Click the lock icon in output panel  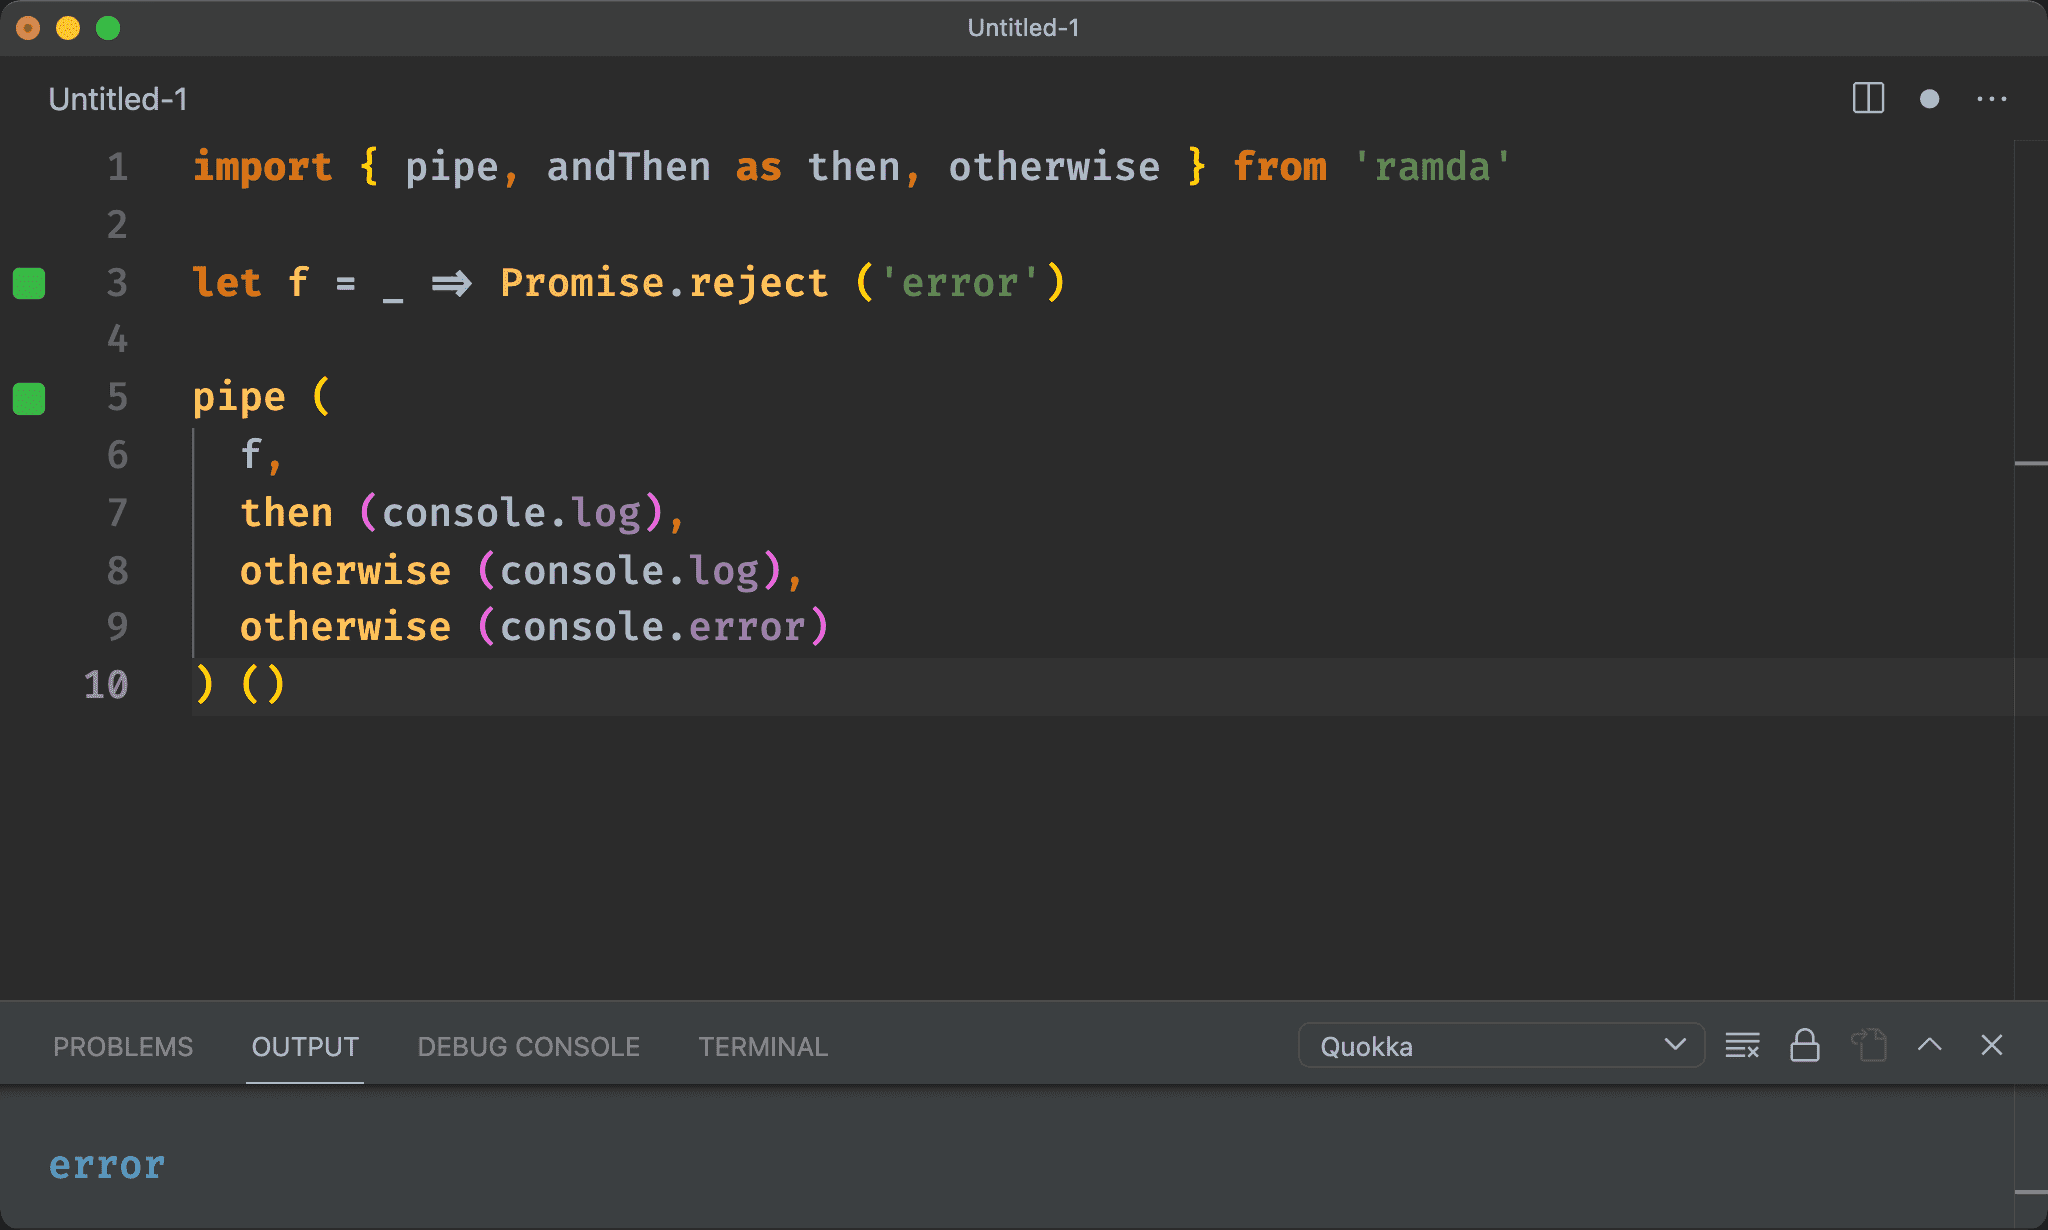pos(1804,1047)
